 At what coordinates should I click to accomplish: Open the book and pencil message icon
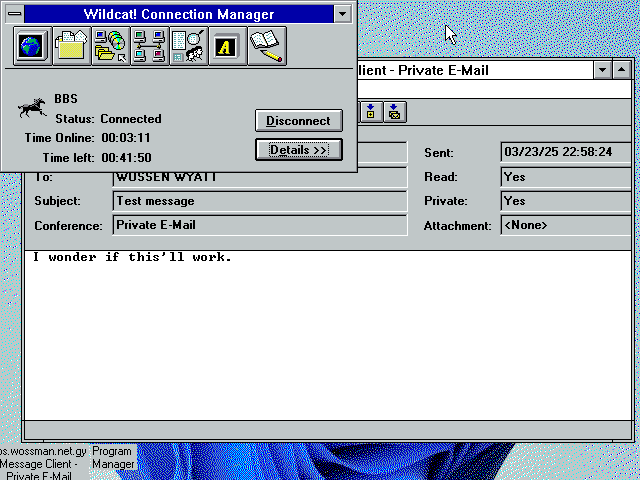click(x=267, y=46)
